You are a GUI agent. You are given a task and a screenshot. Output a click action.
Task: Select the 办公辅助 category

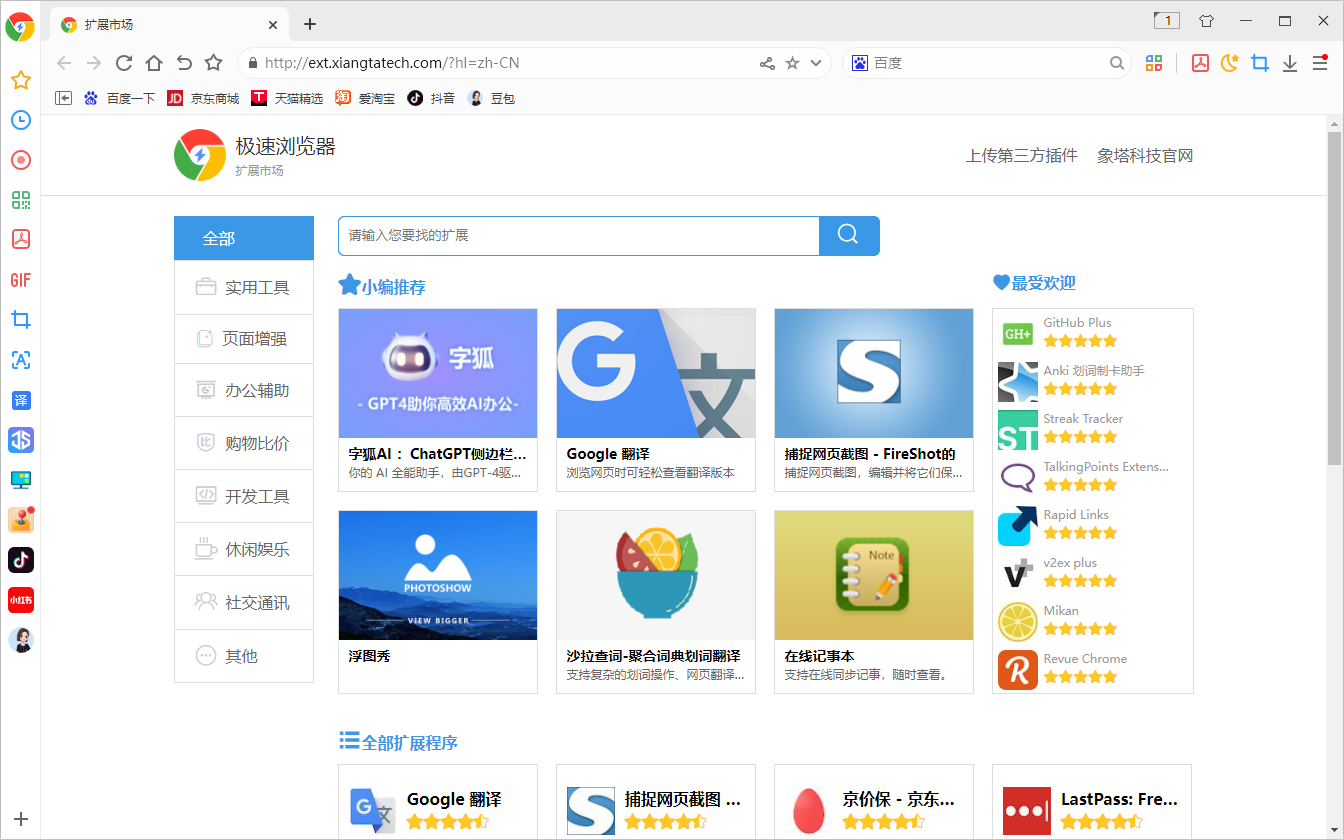[244, 390]
